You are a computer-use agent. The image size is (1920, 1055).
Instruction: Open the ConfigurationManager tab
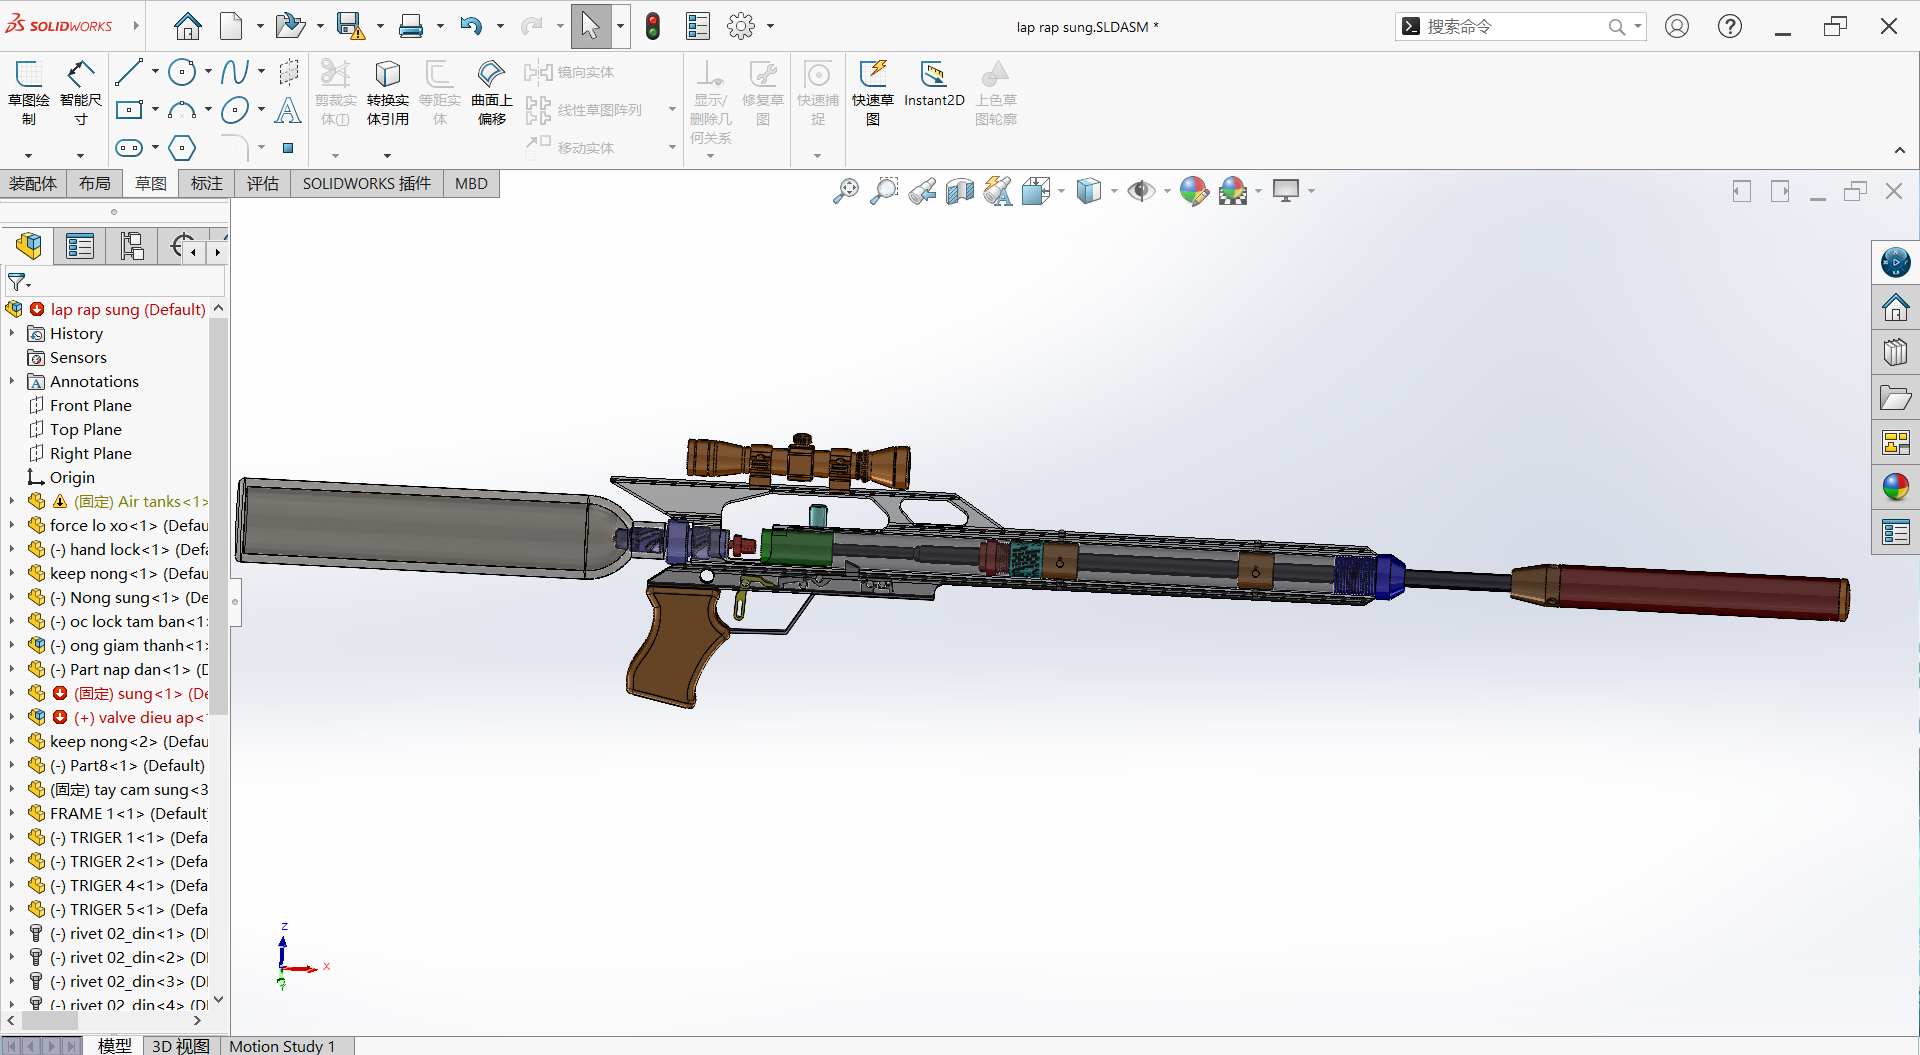(x=132, y=245)
